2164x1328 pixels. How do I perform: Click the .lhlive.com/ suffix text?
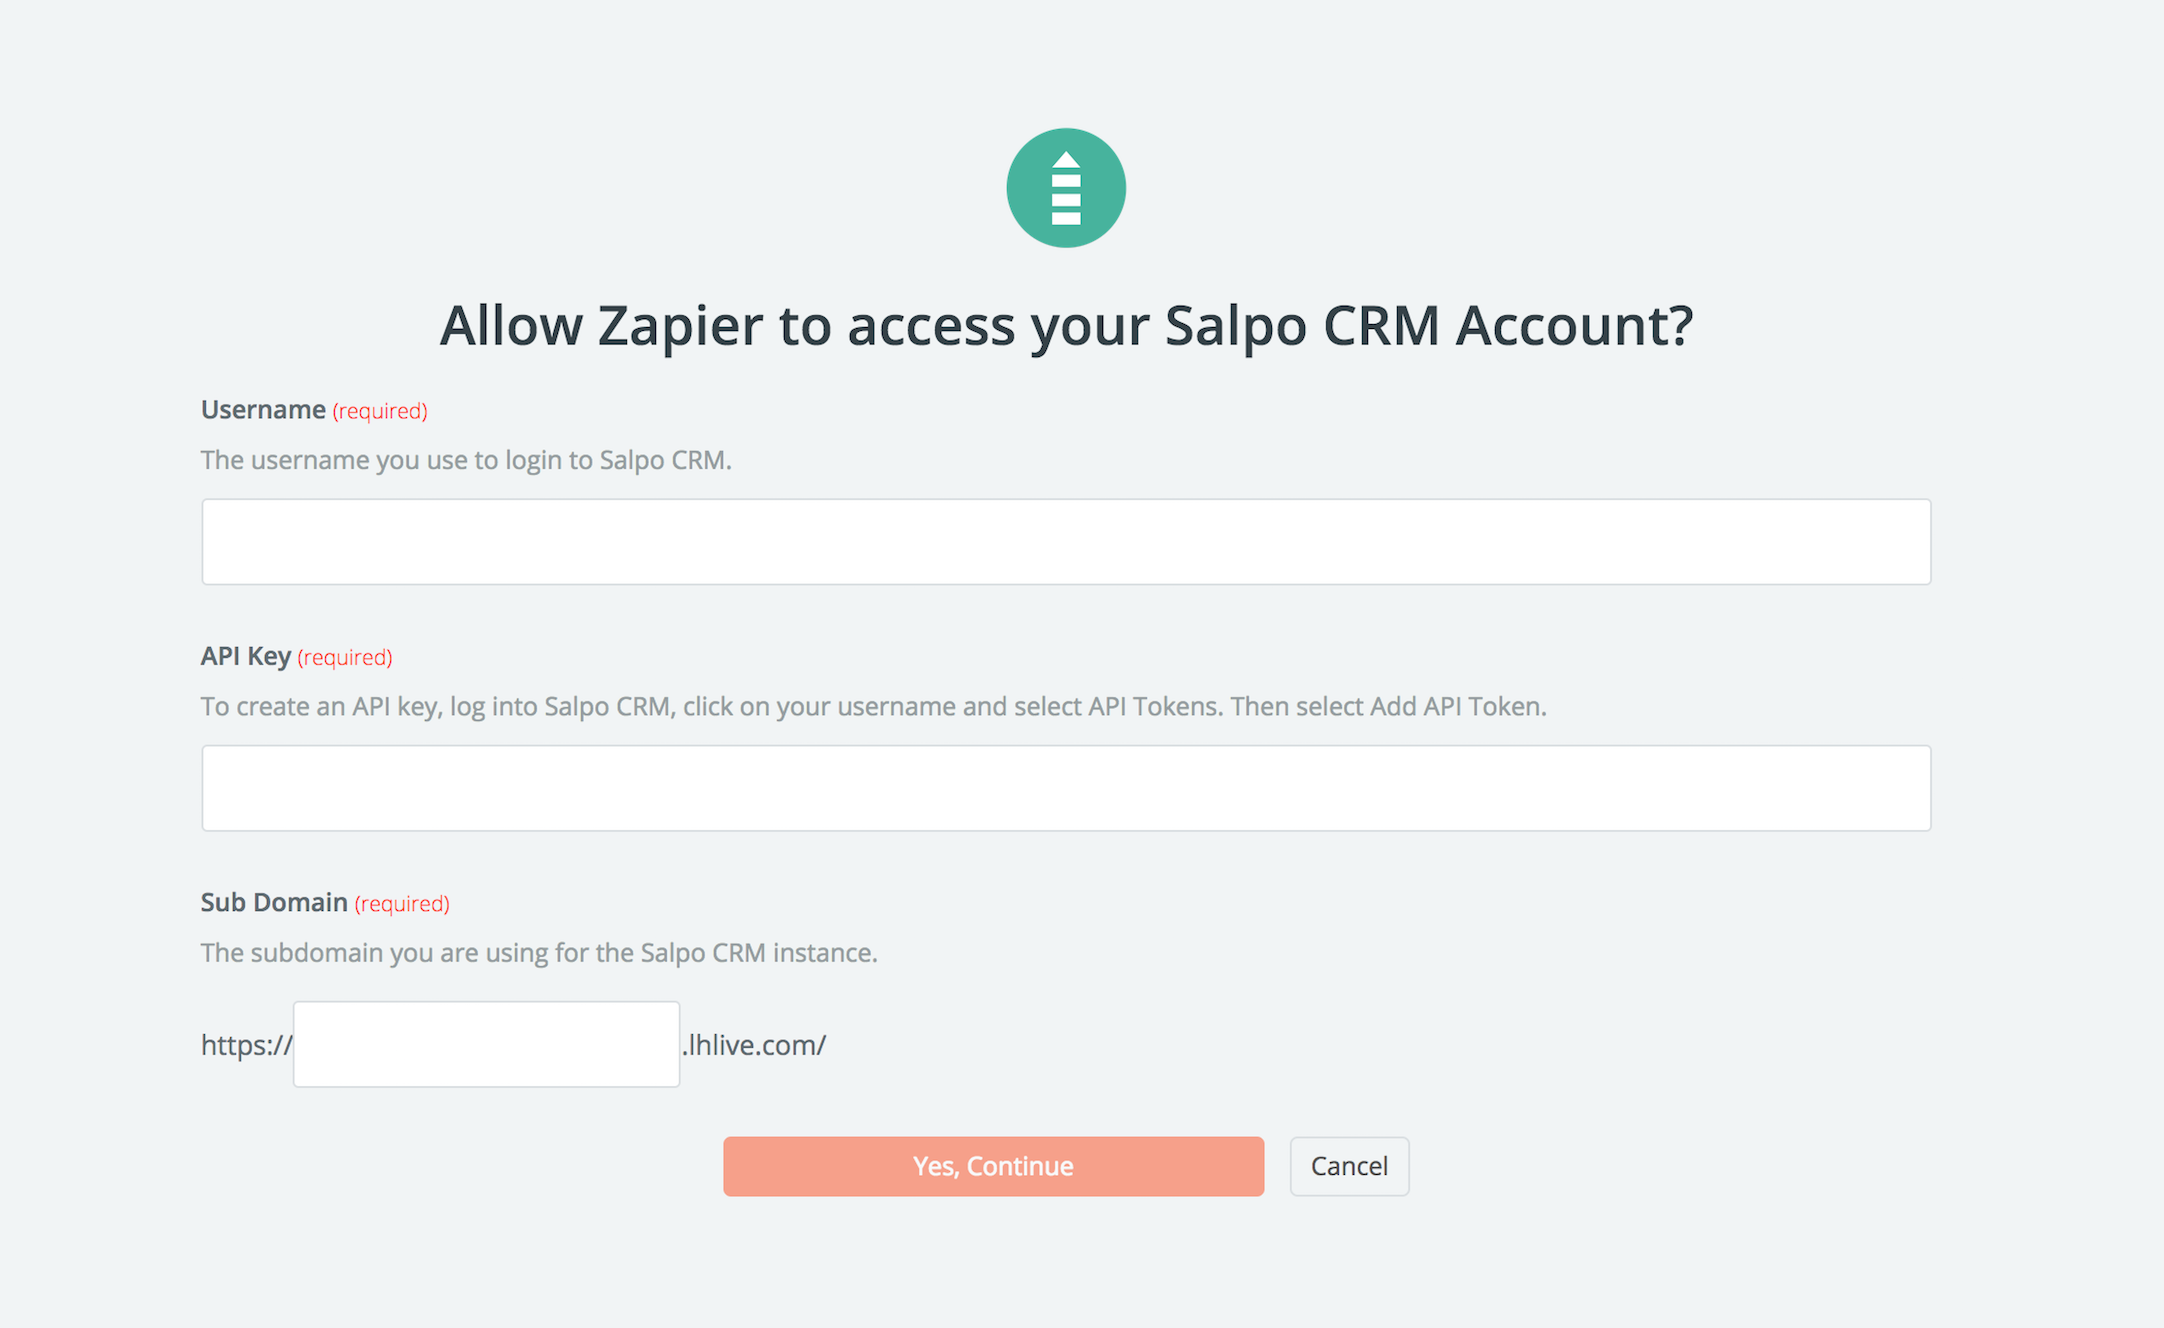click(x=754, y=1045)
